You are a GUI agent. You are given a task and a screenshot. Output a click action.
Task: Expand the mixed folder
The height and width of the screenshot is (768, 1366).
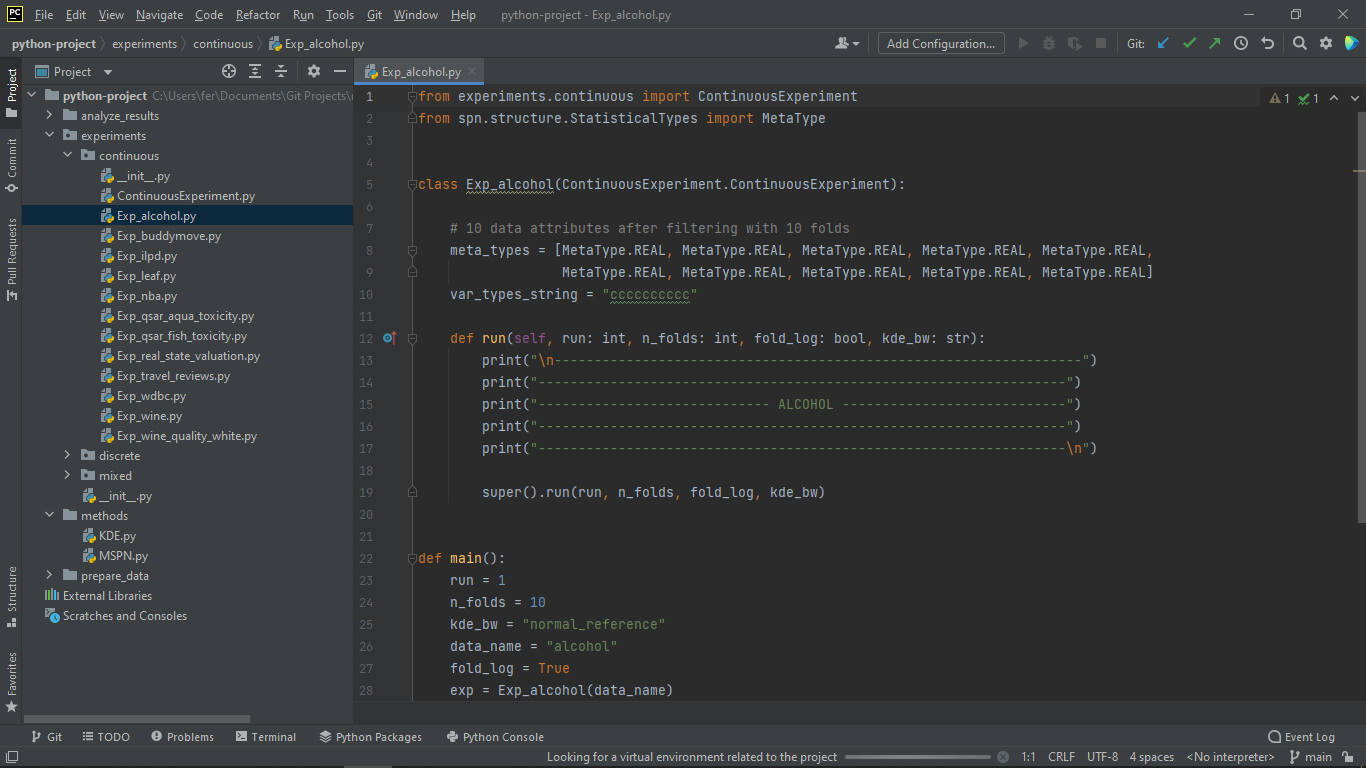coord(67,476)
